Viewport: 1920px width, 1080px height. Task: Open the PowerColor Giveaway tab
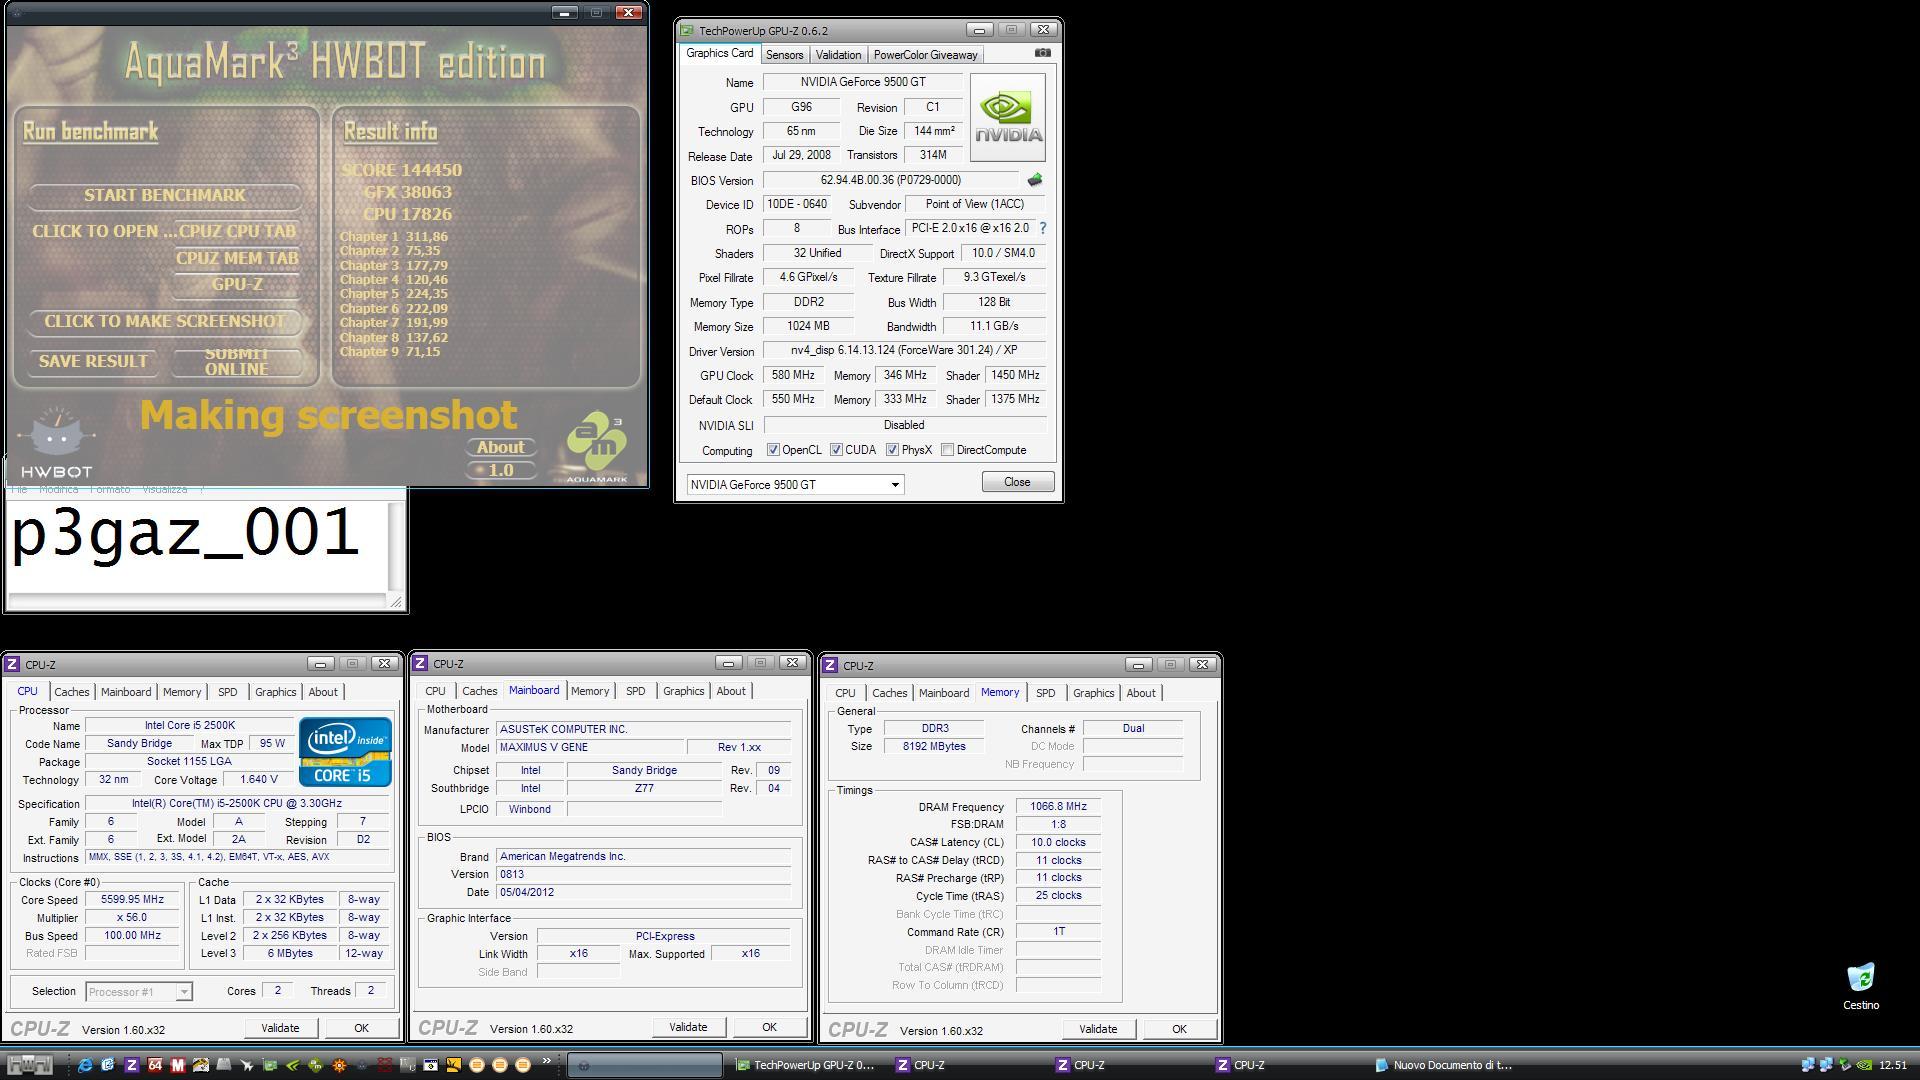pos(925,55)
